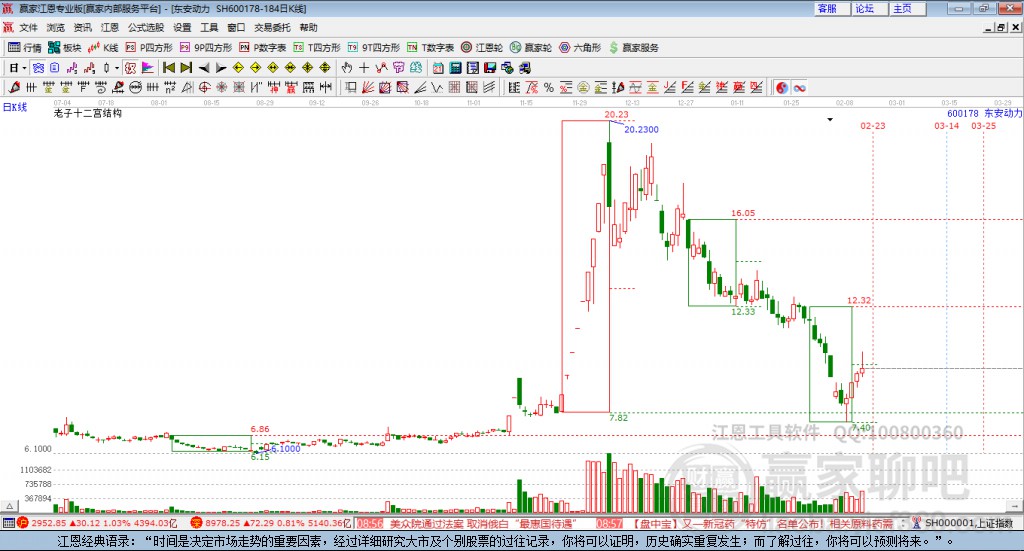
Task: Open the 六角形 hexagon tool
Action: click(x=580, y=48)
